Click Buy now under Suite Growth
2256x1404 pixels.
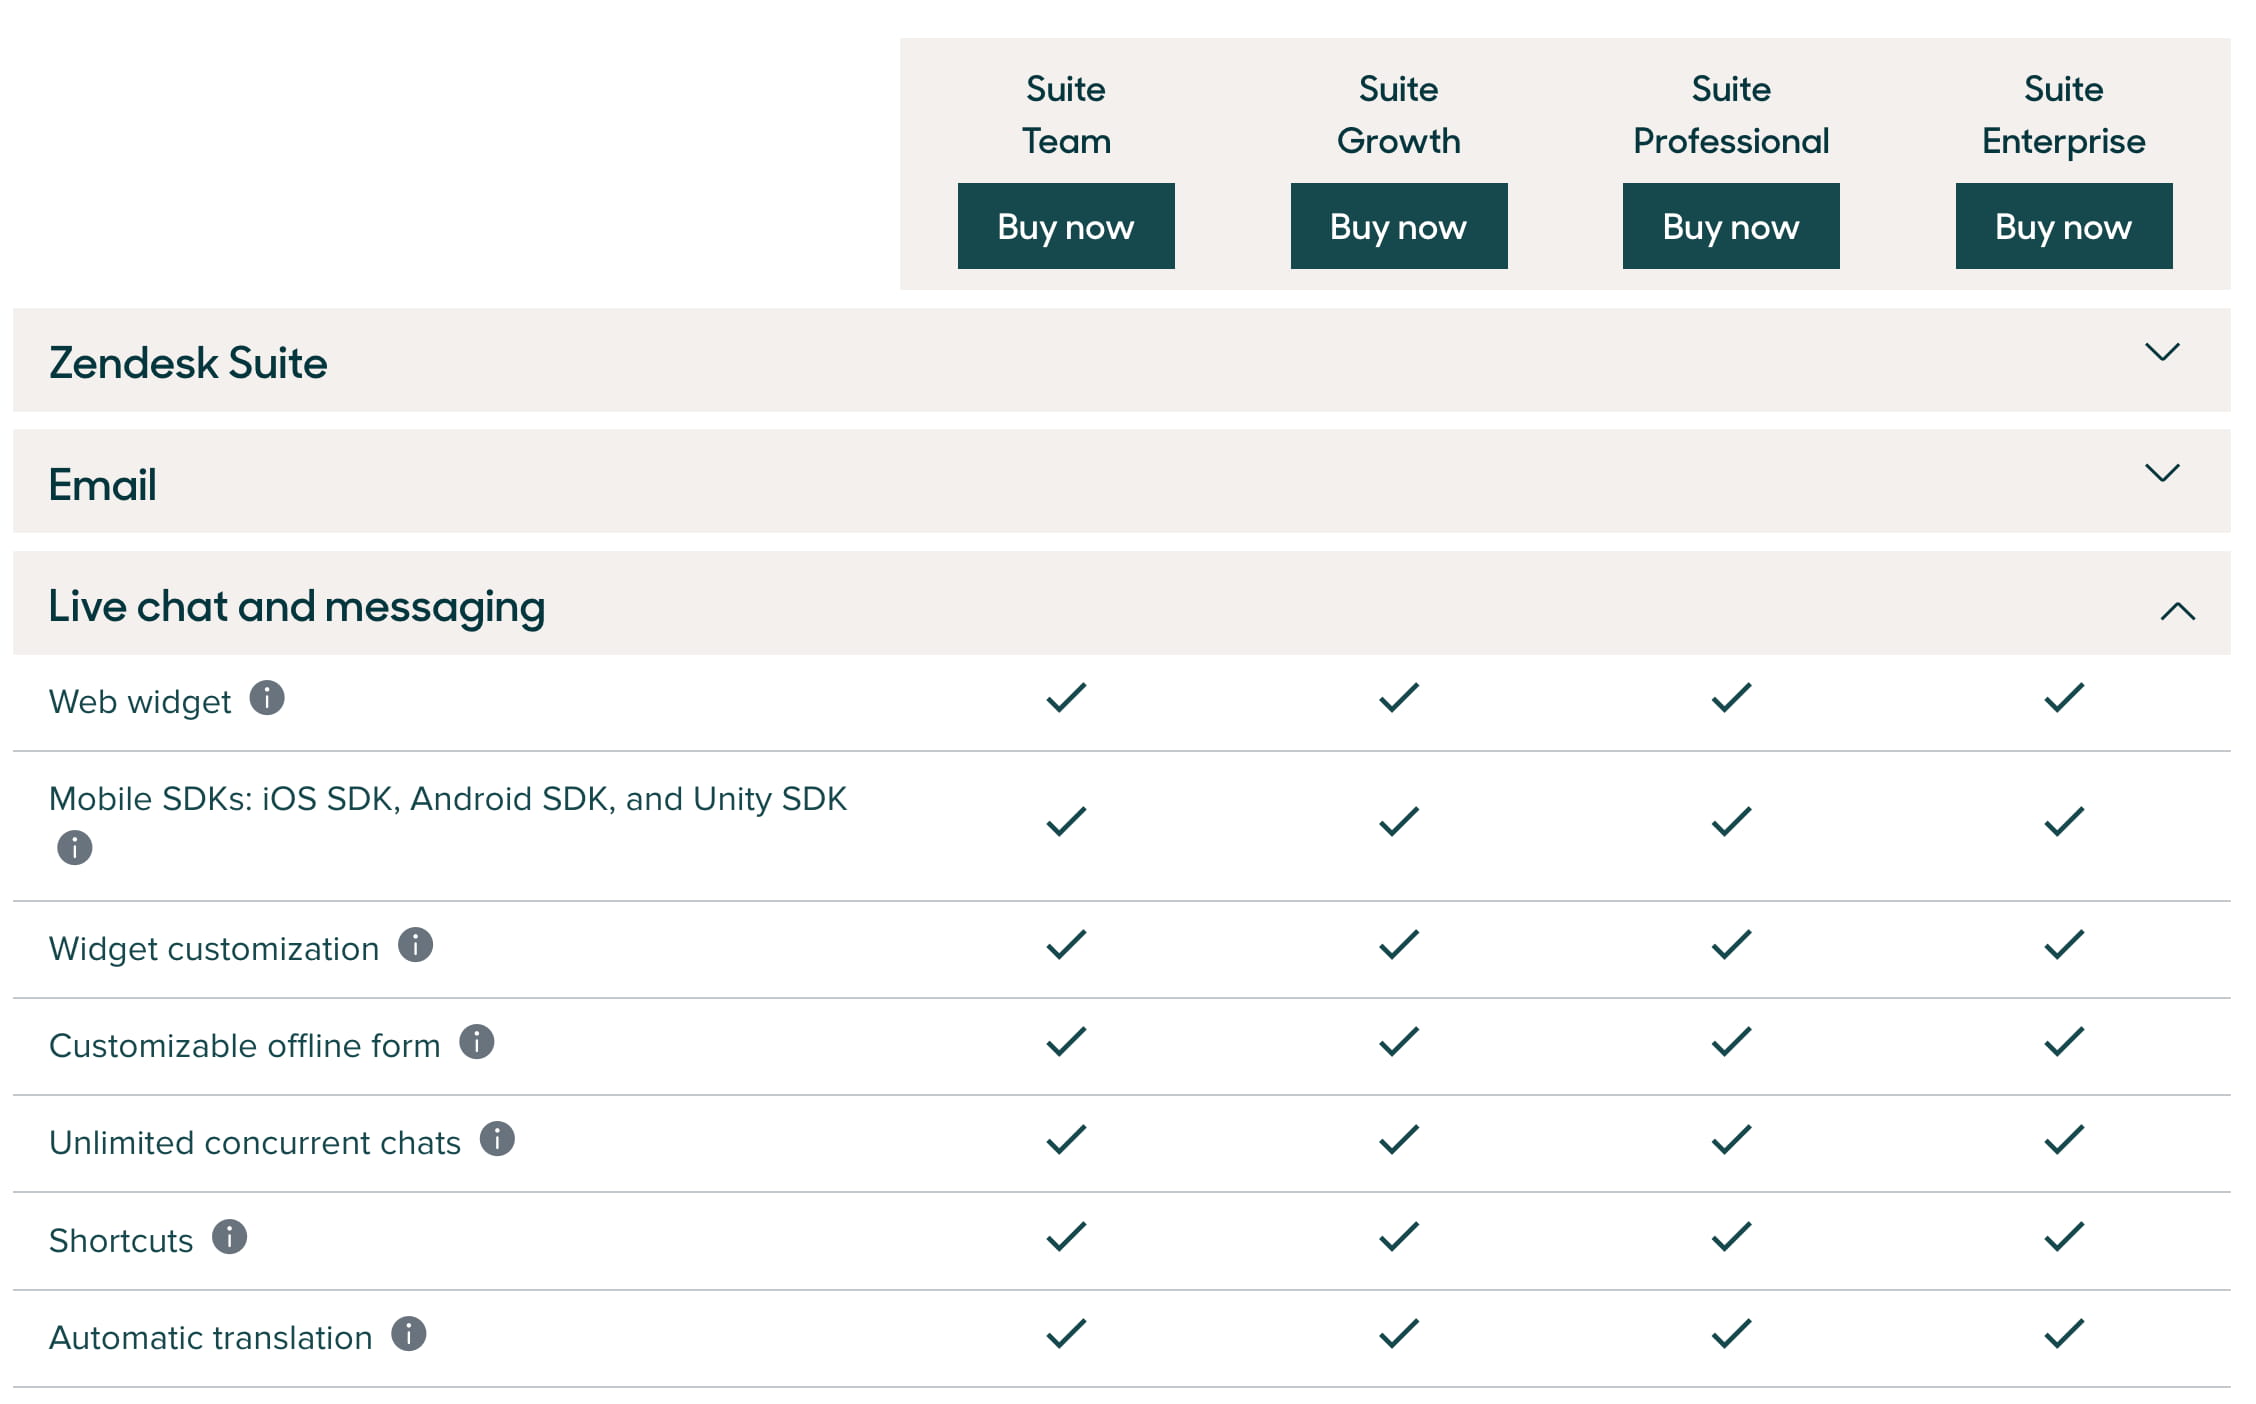click(1398, 226)
